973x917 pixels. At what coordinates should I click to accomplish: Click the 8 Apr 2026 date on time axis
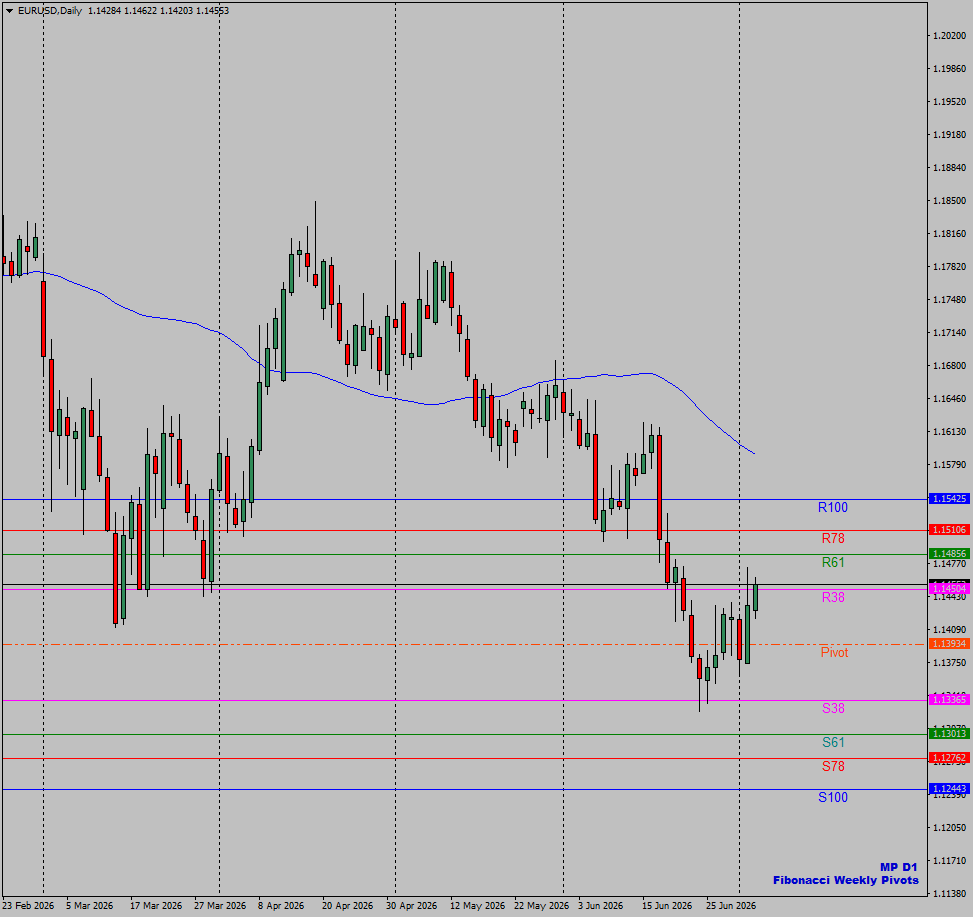281,906
